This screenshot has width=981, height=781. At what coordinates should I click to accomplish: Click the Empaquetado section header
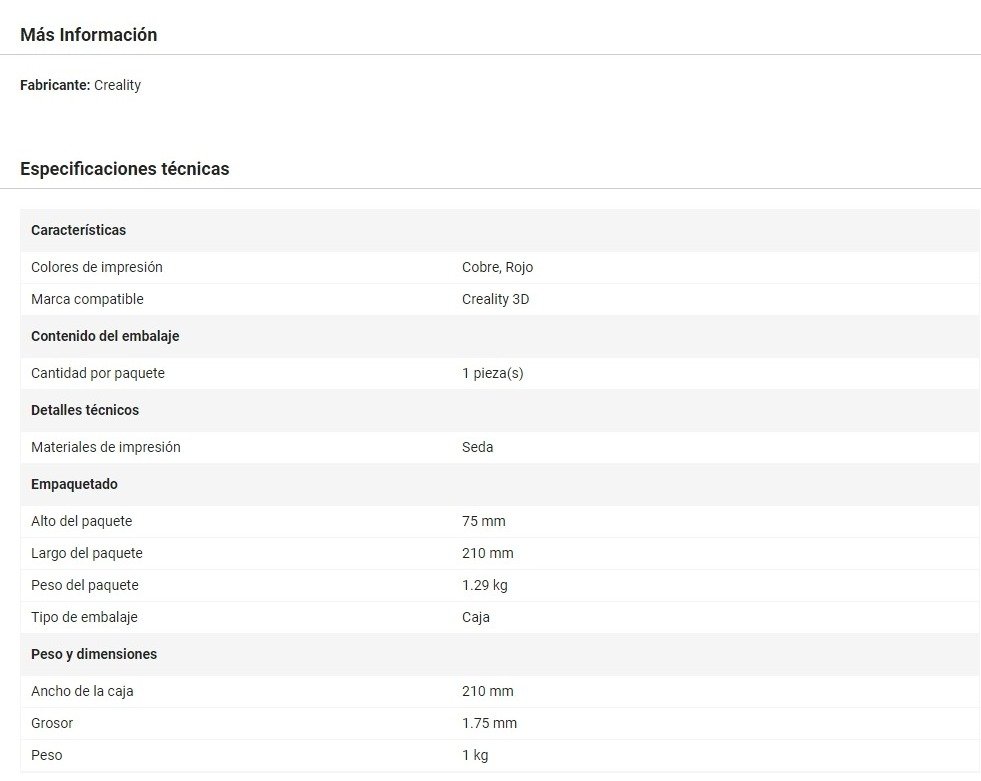(74, 484)
